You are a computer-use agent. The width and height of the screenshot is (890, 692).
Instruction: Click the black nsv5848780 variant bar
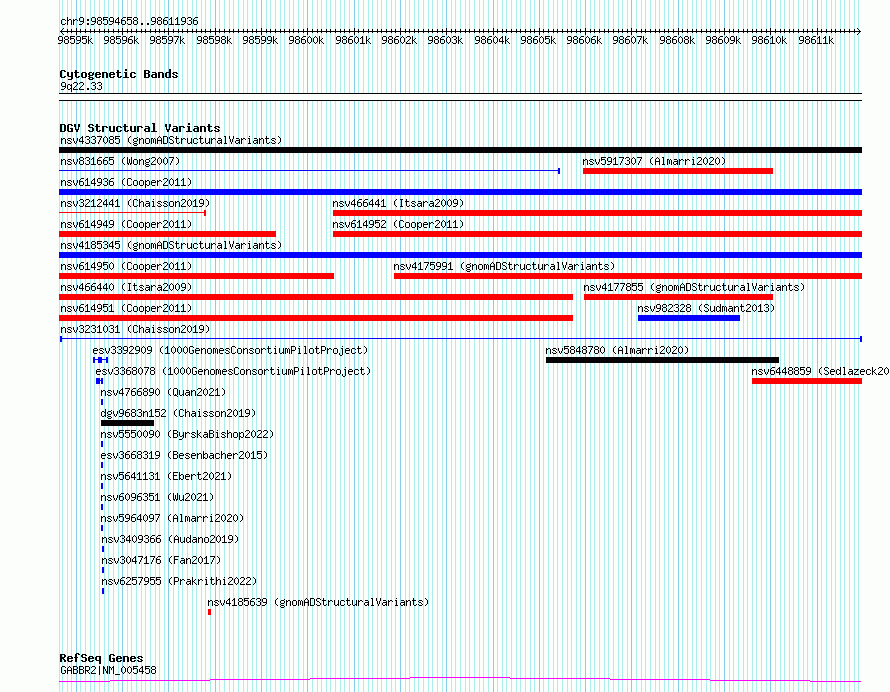662,360
